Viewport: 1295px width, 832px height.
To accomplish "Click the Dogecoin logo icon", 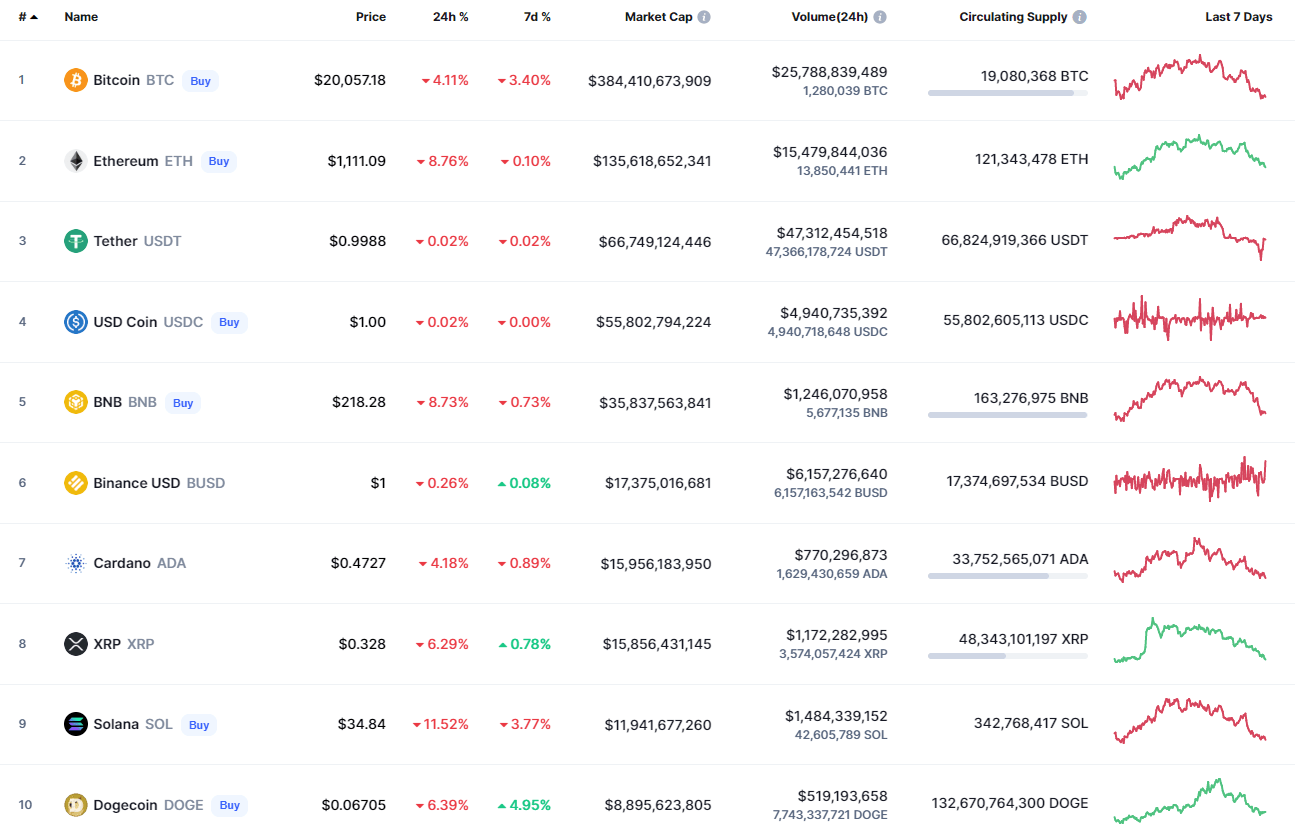I will [x=76, y=805].
